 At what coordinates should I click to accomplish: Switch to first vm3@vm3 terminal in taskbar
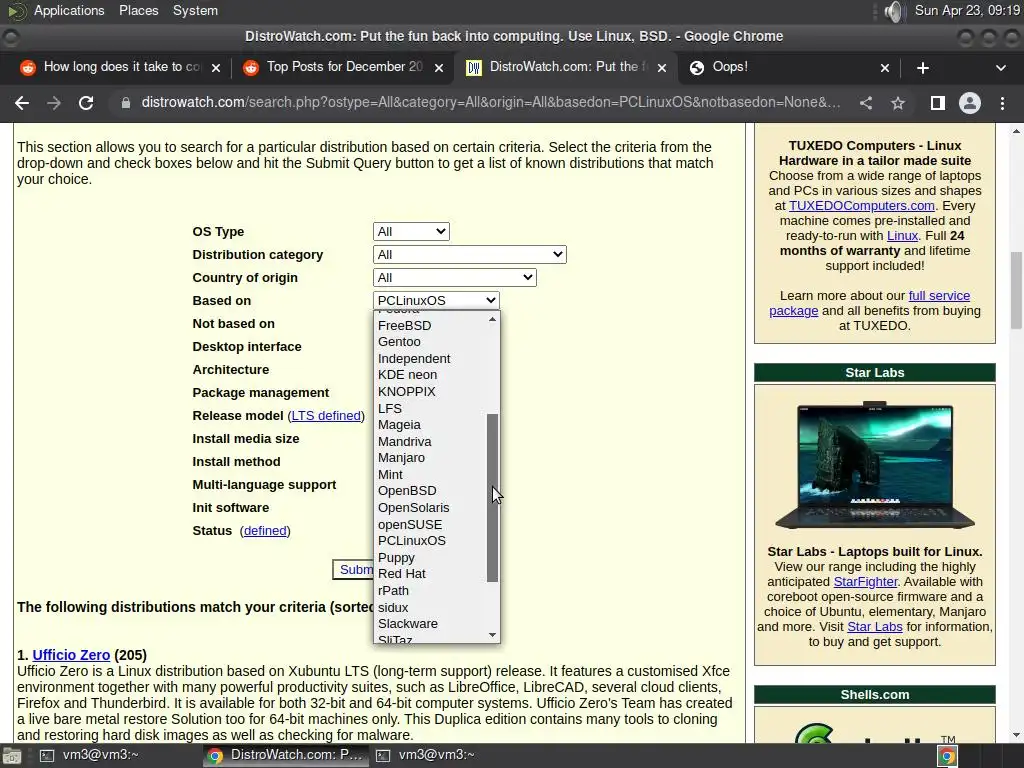point(89,756)
